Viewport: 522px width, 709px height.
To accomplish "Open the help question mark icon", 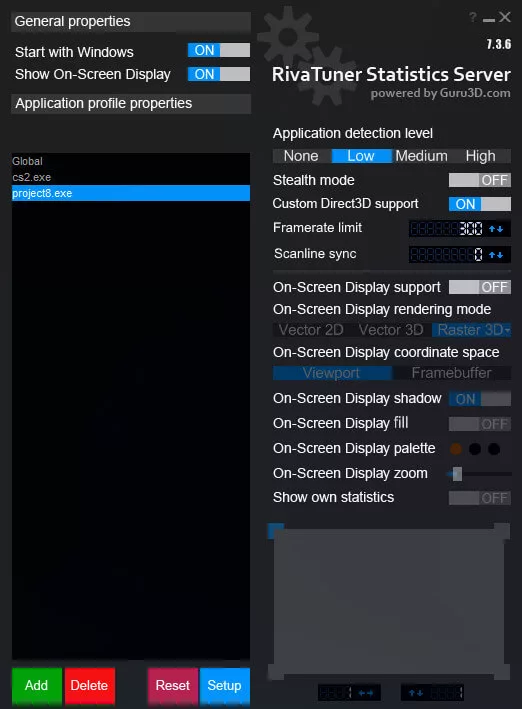I will (x=473, y=18).
